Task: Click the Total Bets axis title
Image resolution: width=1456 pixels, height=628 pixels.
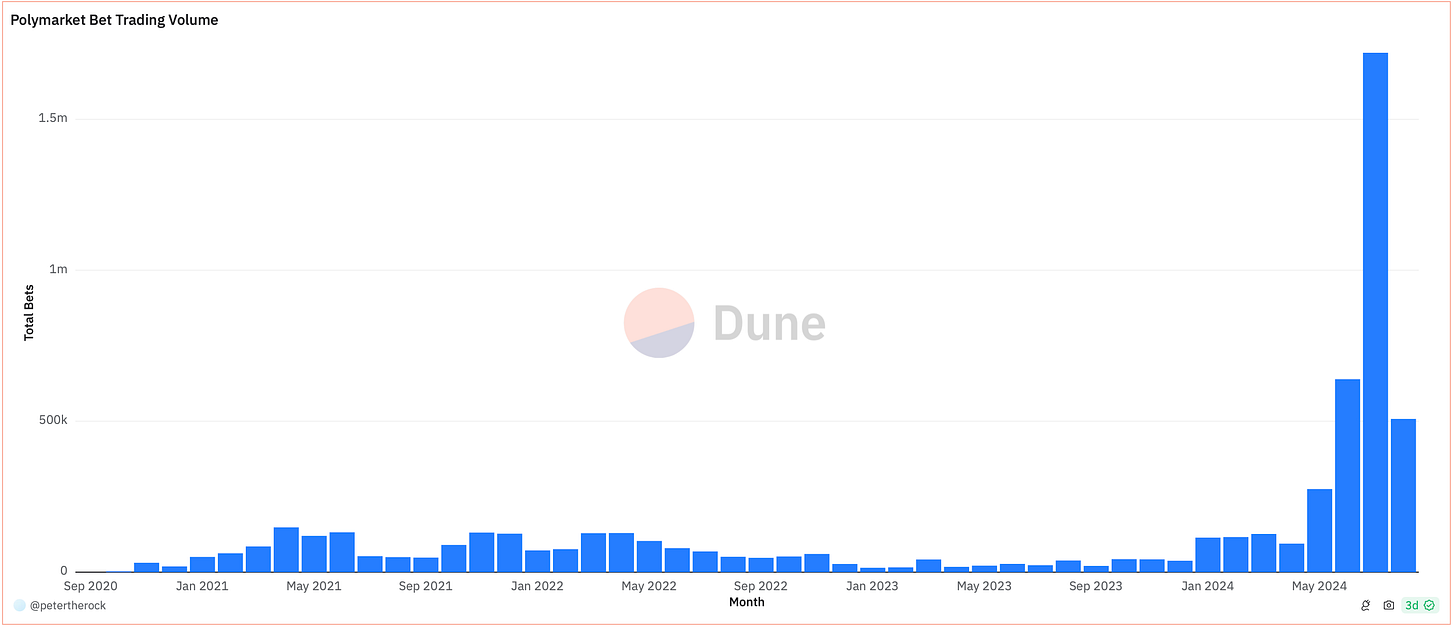Action: point(29,312)
